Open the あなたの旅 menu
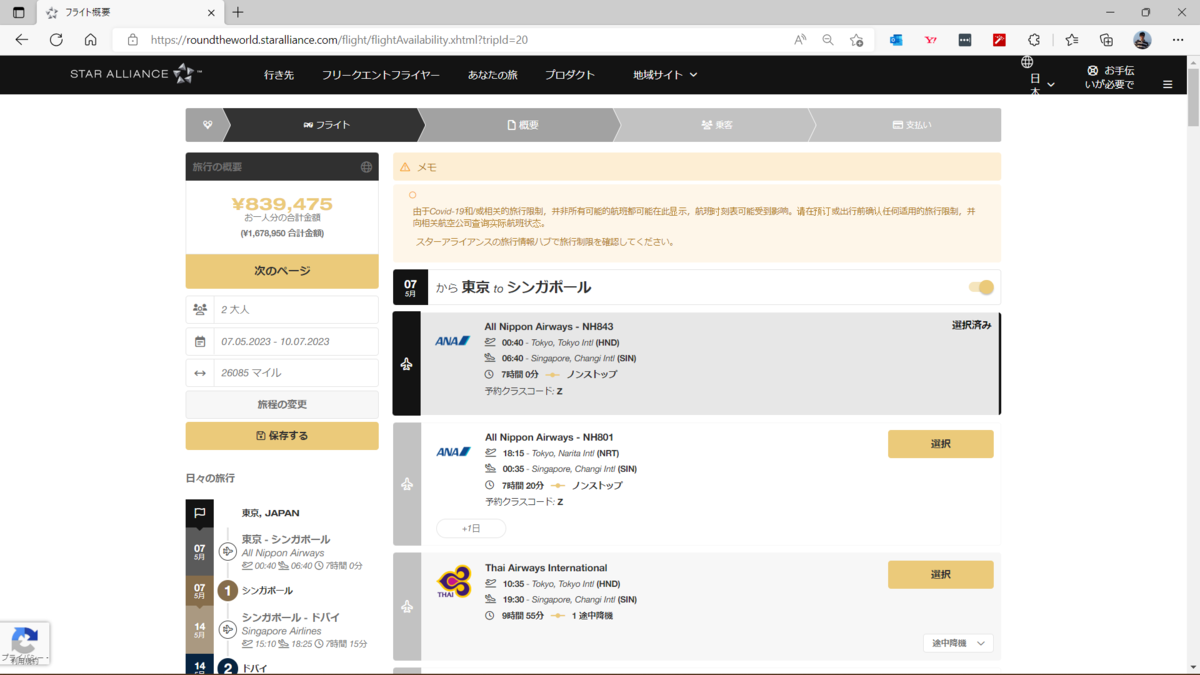Viewport: 1200px width, 675px height. pos(493,75)
